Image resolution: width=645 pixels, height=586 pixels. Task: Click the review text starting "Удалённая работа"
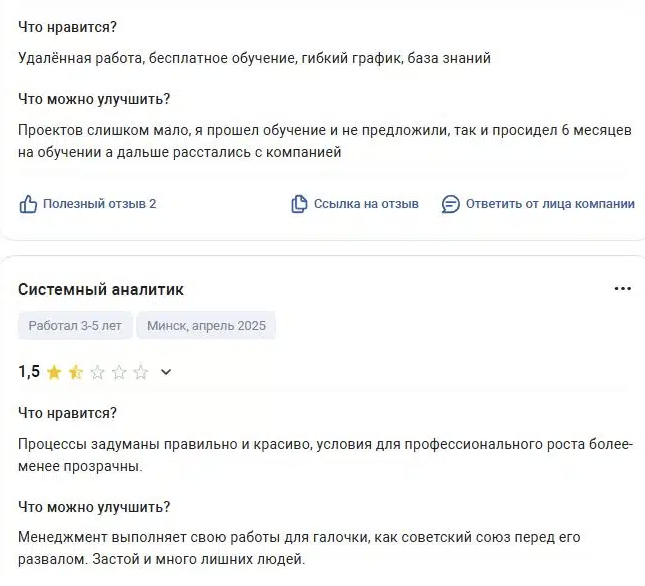254,59
